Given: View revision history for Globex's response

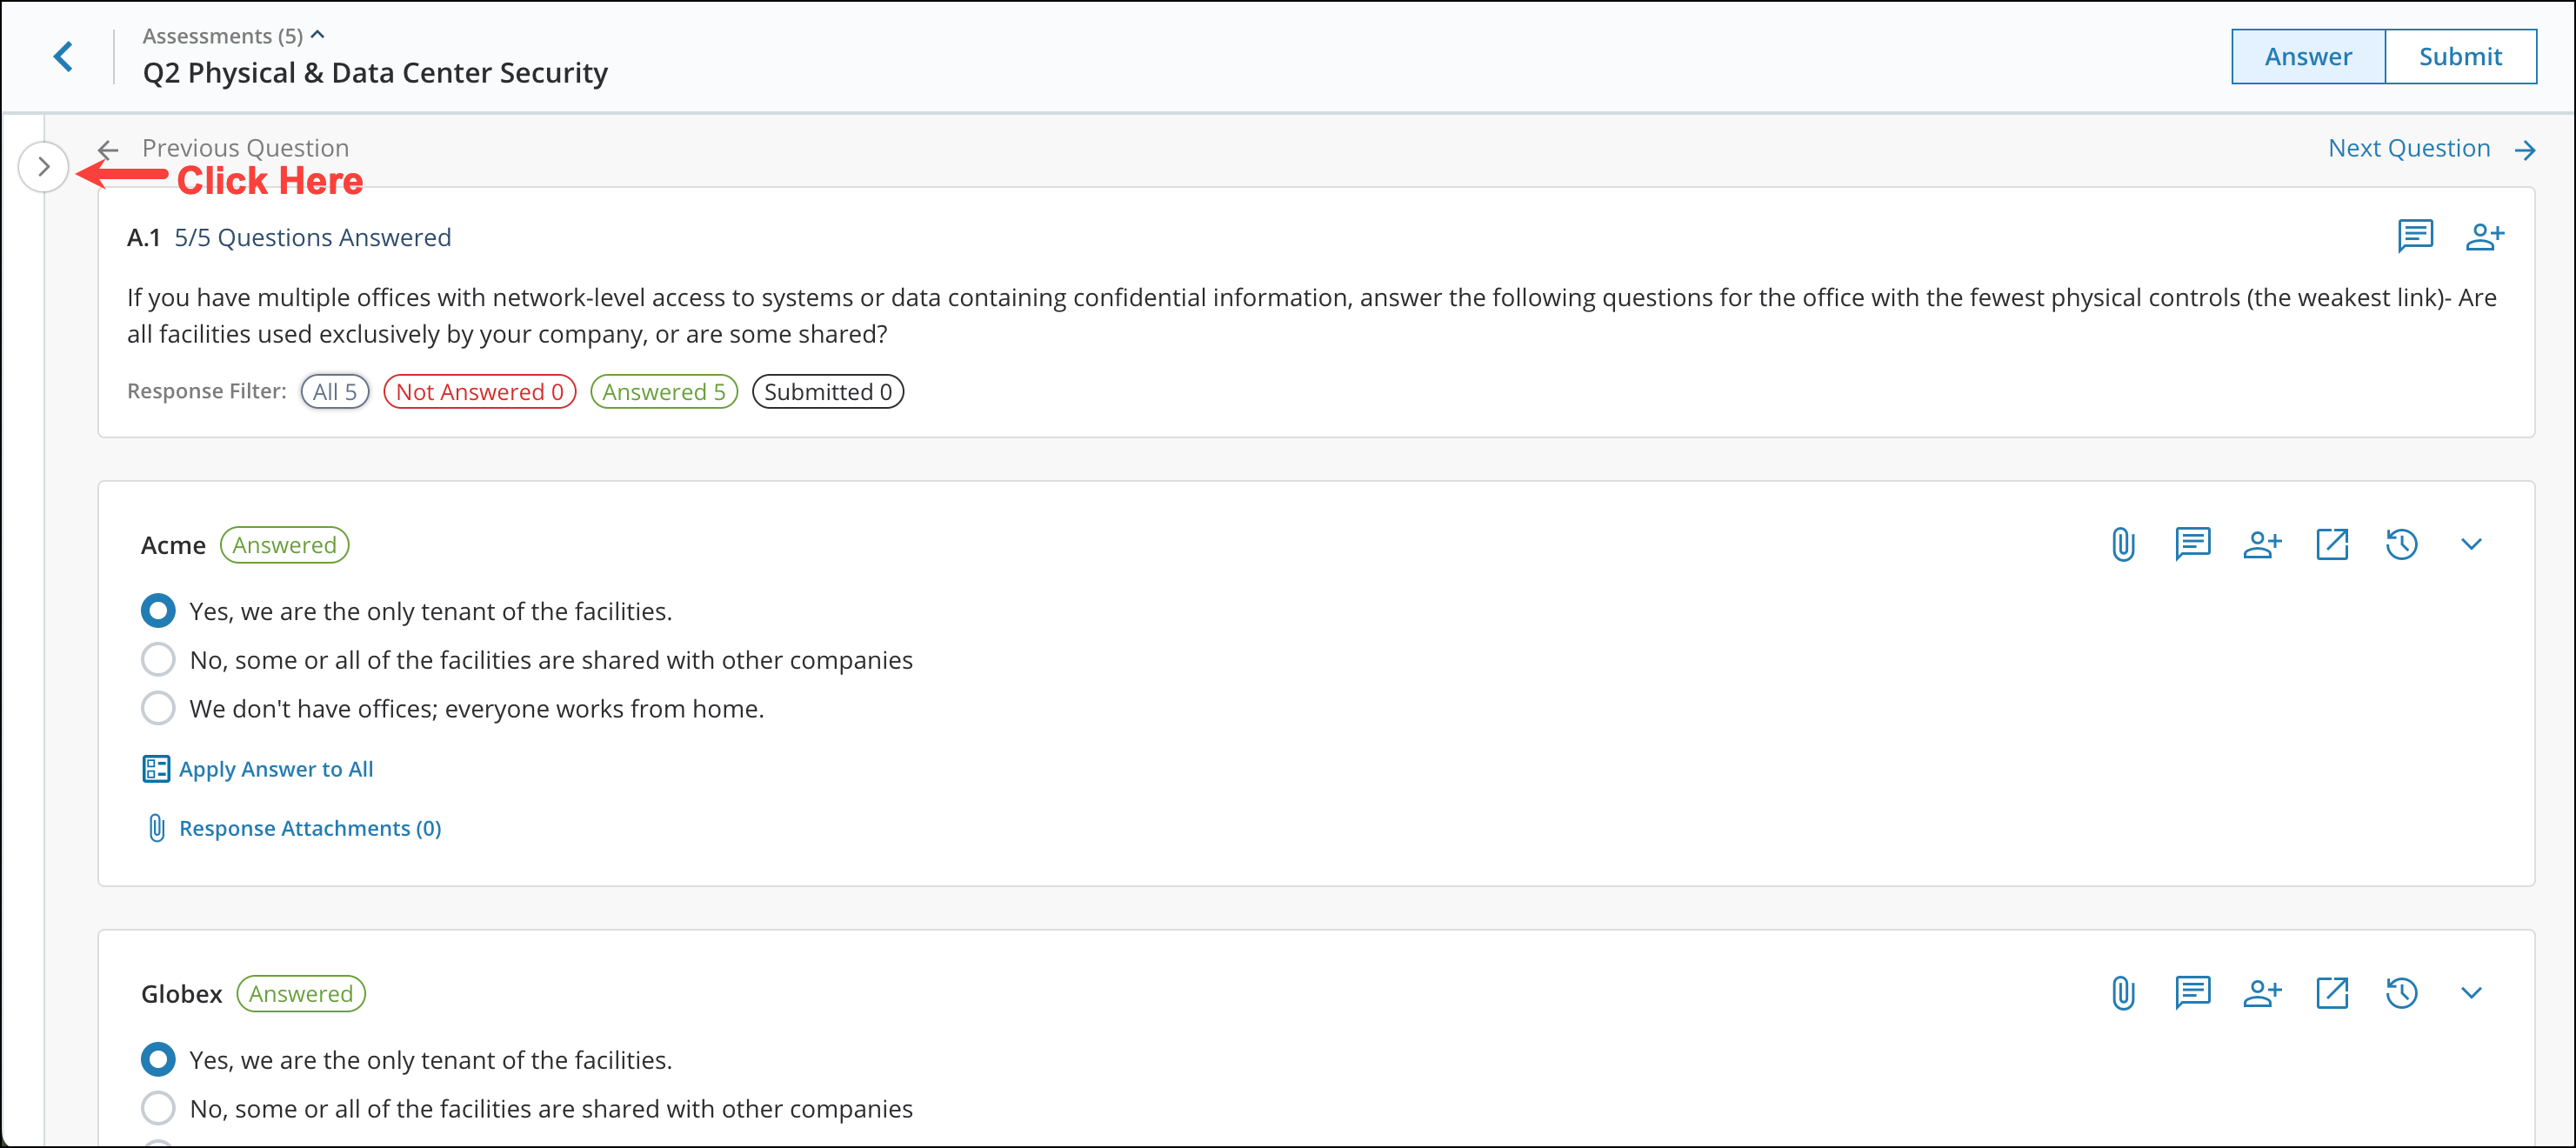Looking at the screenshot, I should tap(2402, 993).
